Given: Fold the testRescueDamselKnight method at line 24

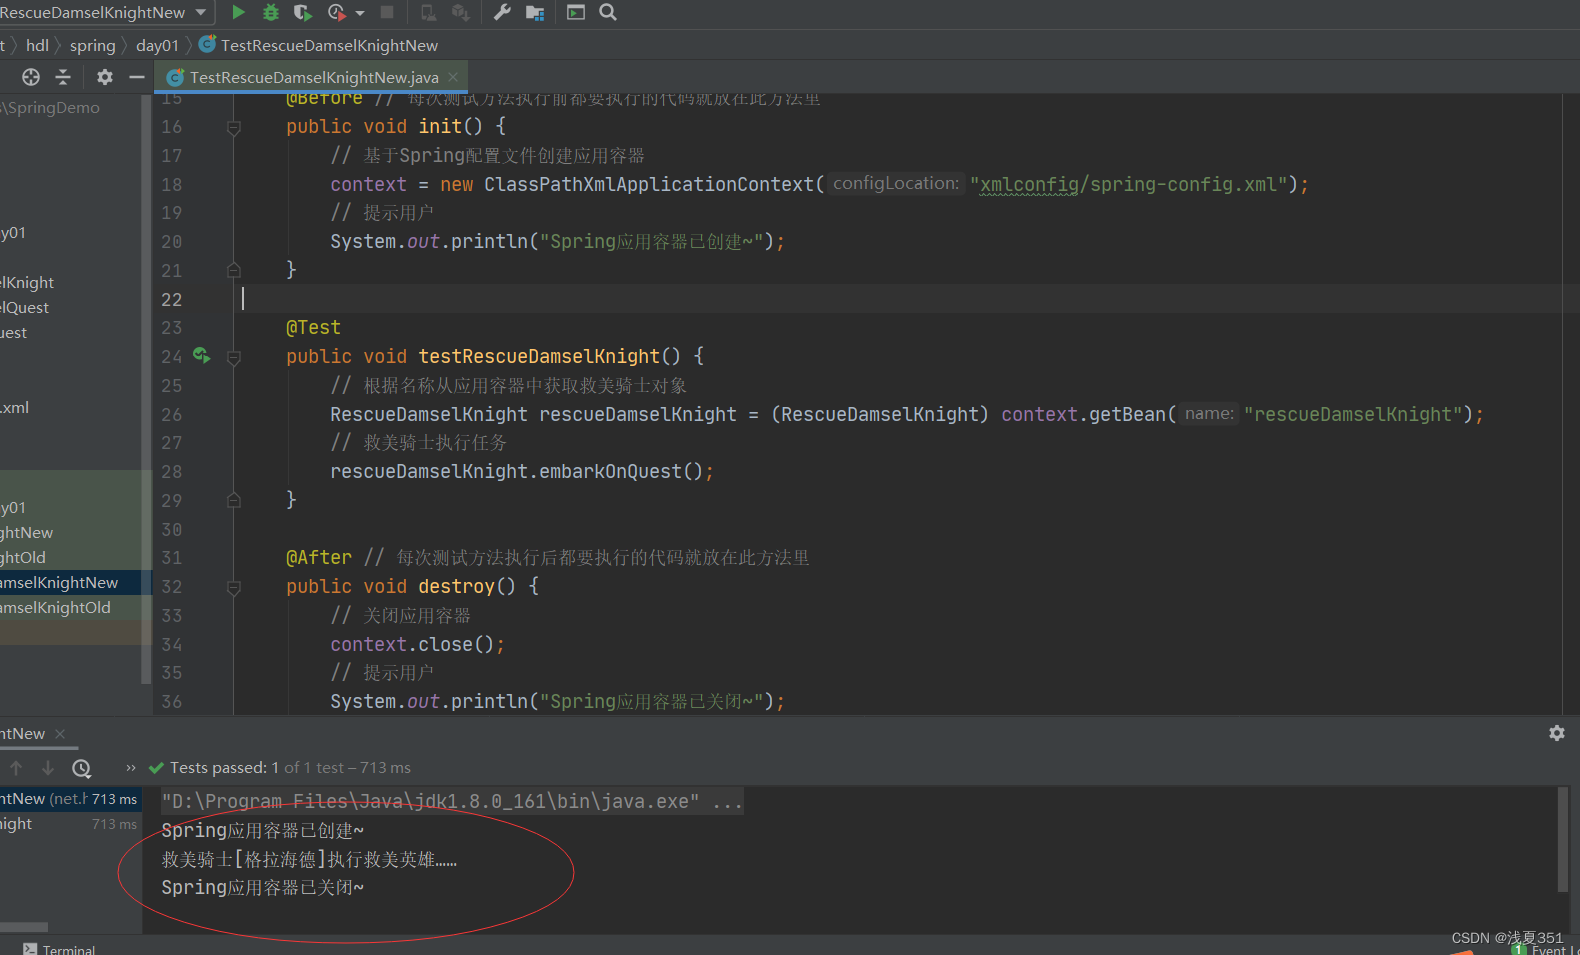Looking at the screenshot, I should 234,357.
